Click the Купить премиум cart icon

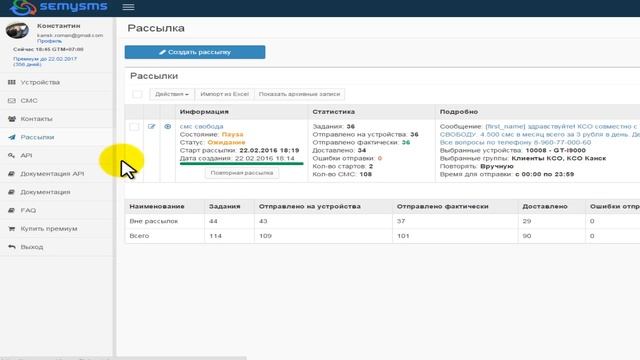click(12, 229)
